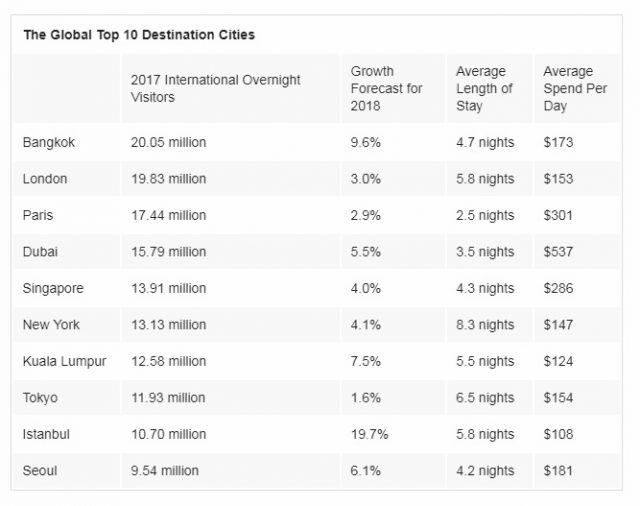The height and width of the screenshot is (506, 640).
Task: Select Kuala Lumpur's 7.5% growth cell
Action: [366, 361]
